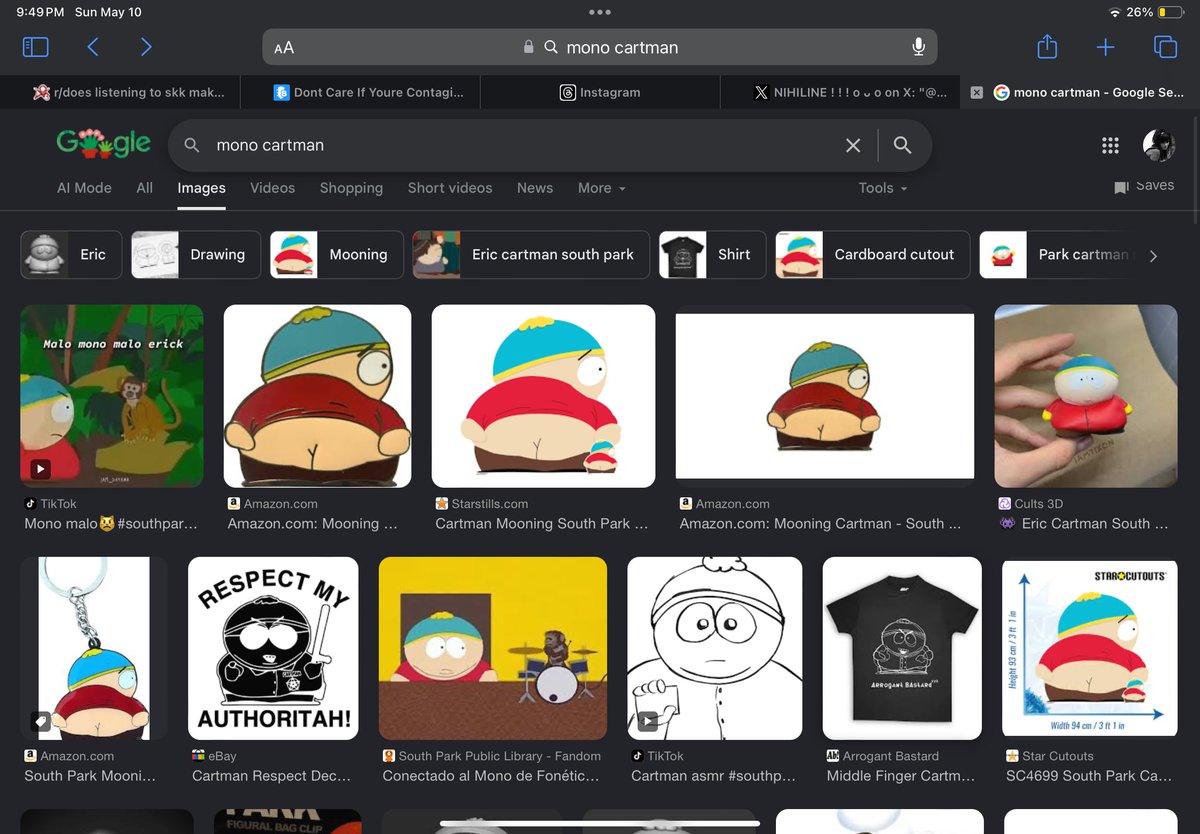Expand the Tools dropdown
The width and height of the screenshot is (1200, 834).
[883, 188]
